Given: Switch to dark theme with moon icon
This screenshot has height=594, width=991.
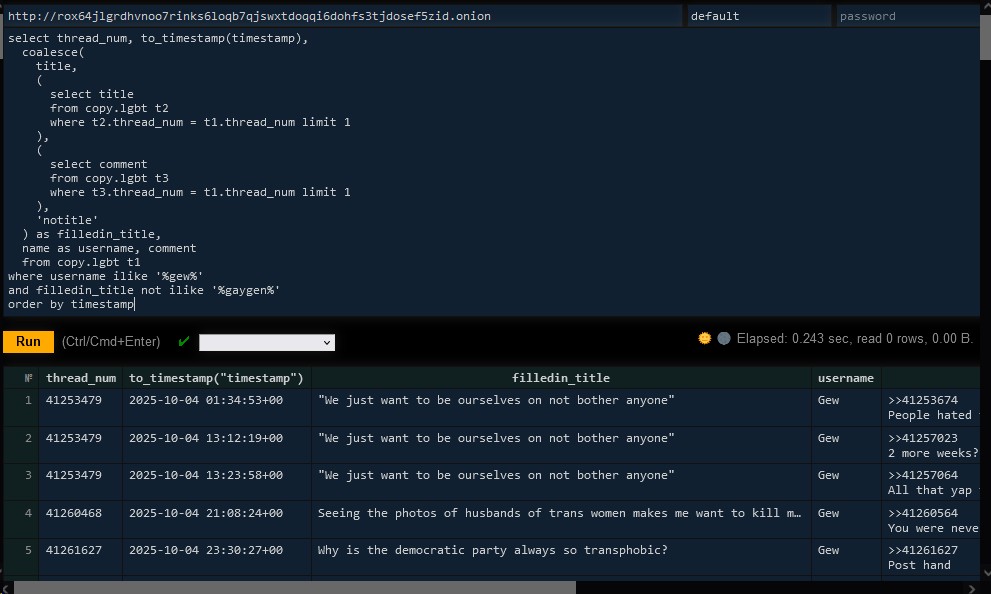Looking at the screenshot, I should [724, 339].
